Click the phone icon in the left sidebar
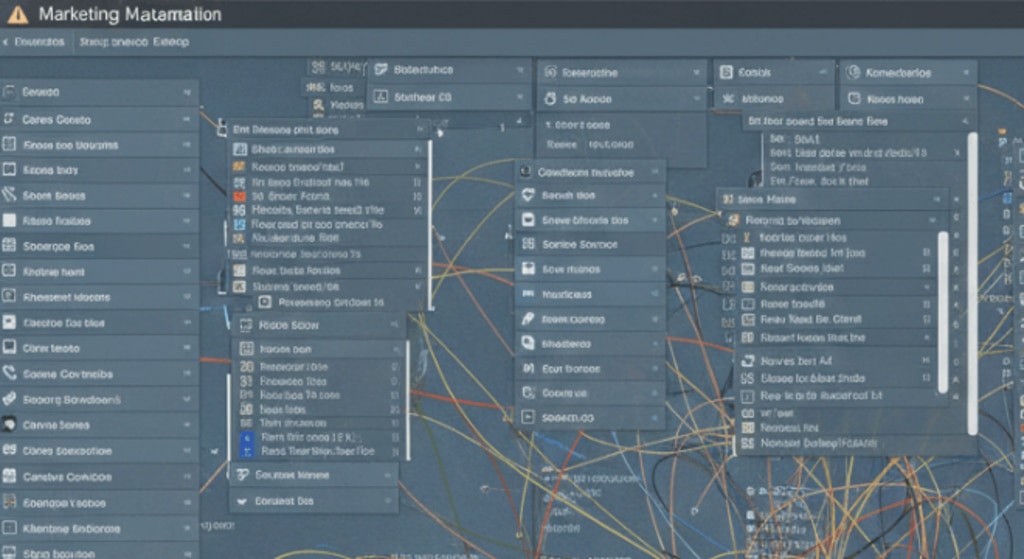Viewport: 1024px width, 559px height. tap(10, 374)
